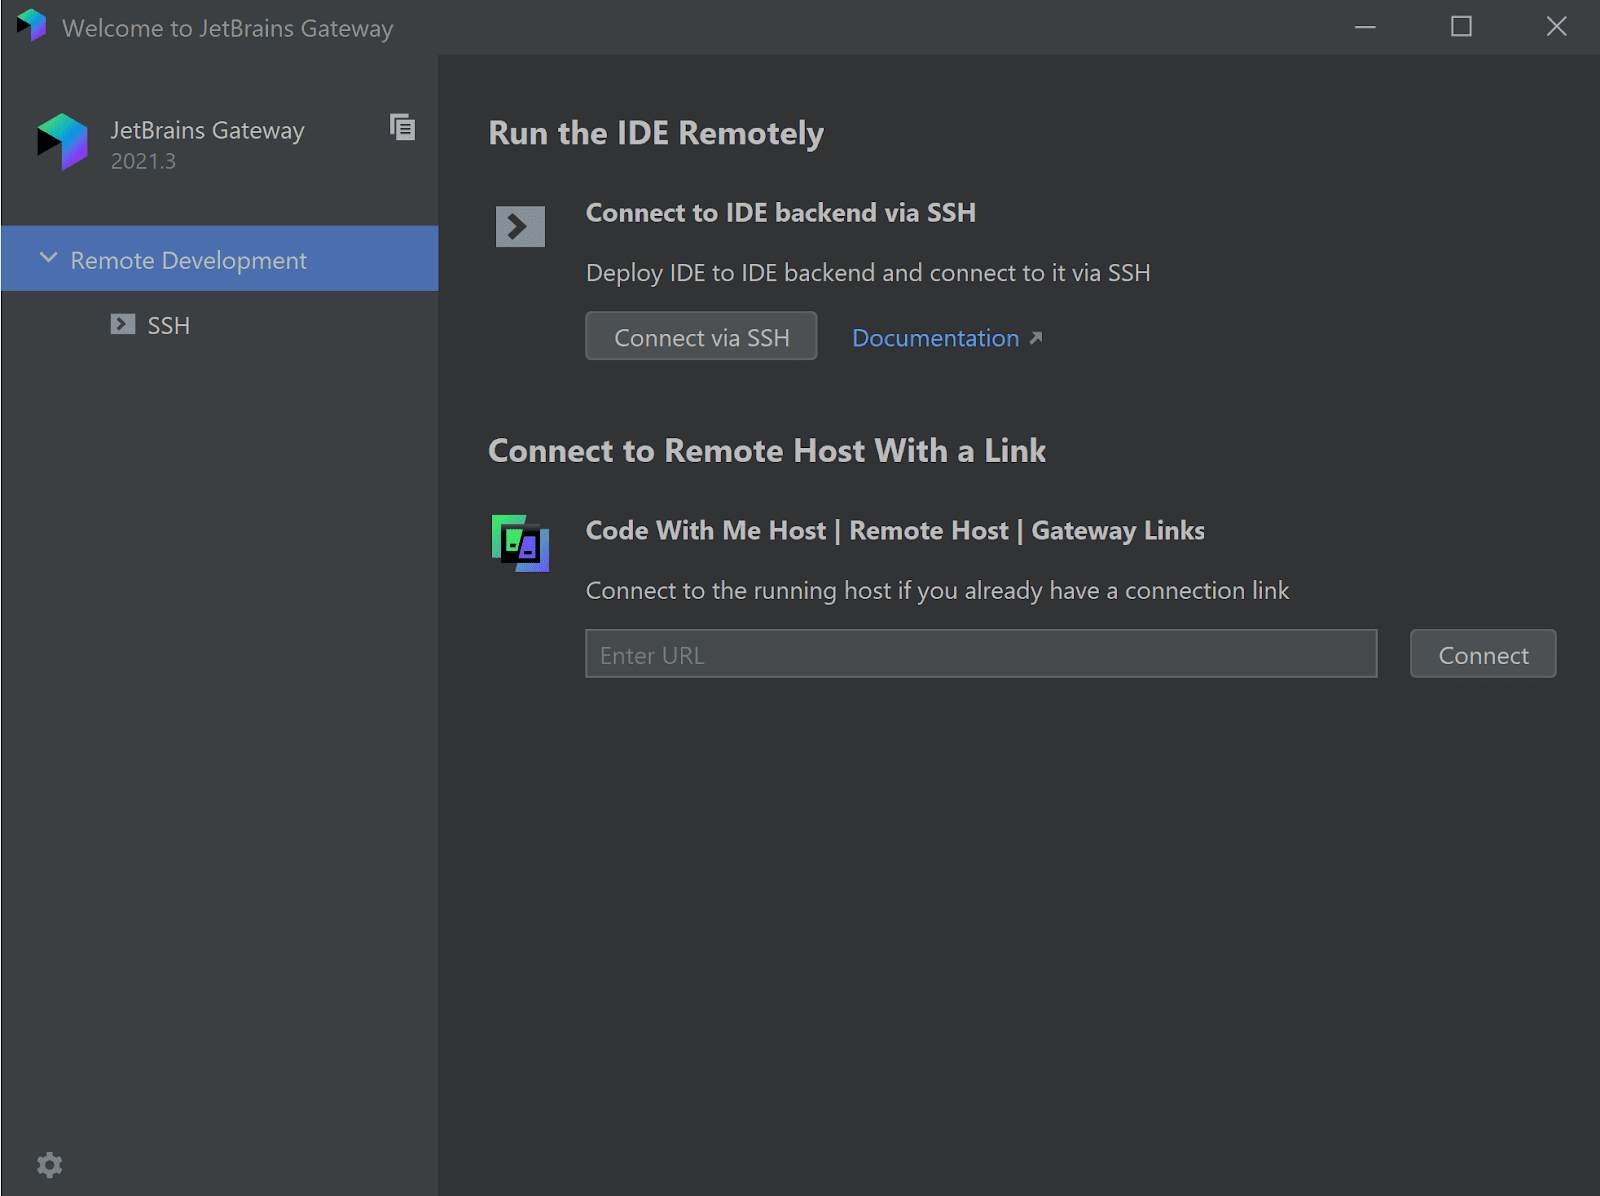Viewport: 1600px width, 1196px height.
Task: Collapse the Remote Development chevron
Action: tap(48, 258)
